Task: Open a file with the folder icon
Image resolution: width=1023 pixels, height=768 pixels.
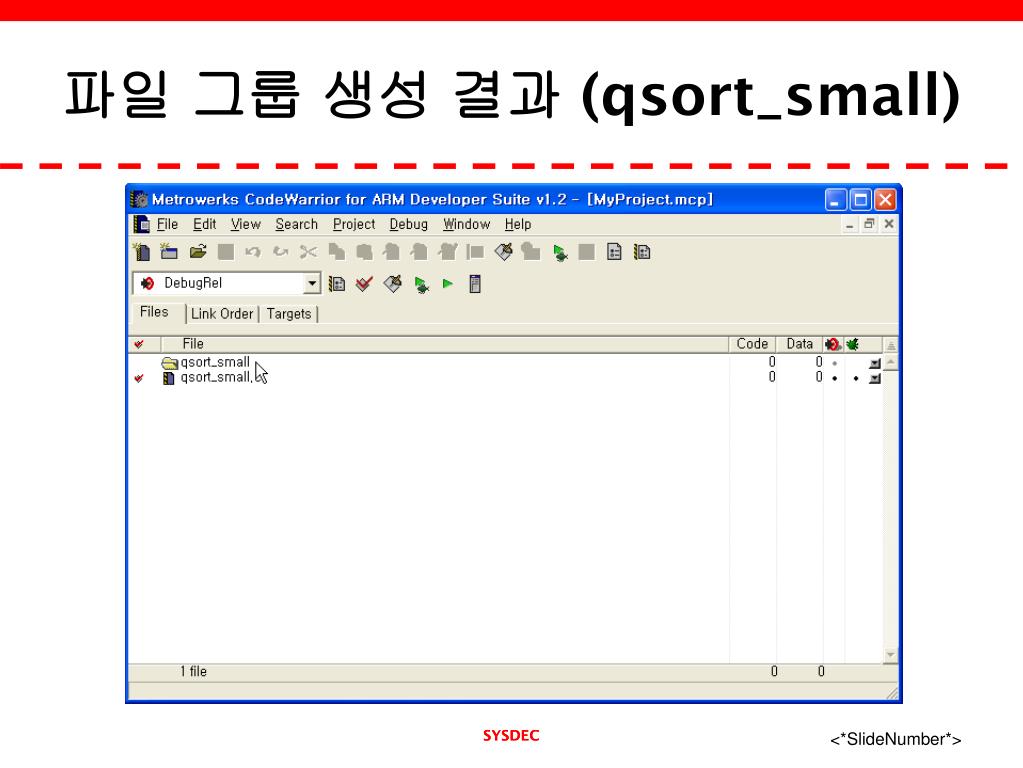Action: 198,252
